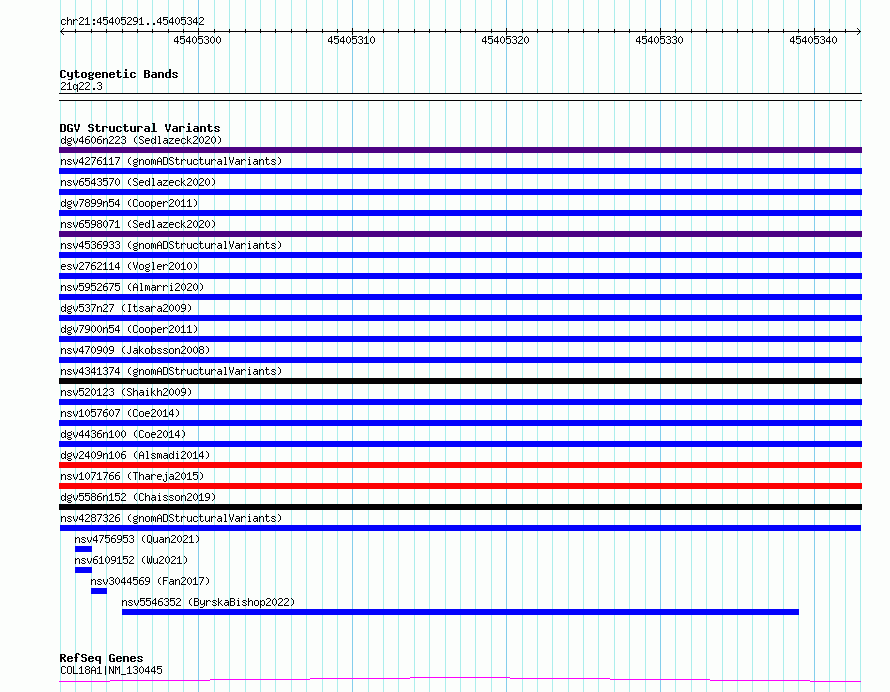Select nsv4536933 (gnomADStructuralVariants) label
The width and height of the screenshot is (890, 692).
coord(171,245)
